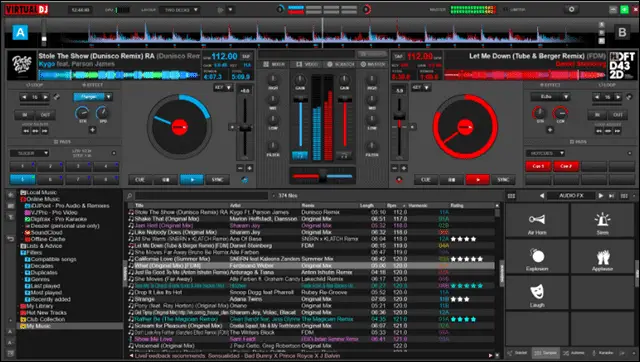Play deck B with red play button
640x362 pixels.
click(x=477, y=180)
